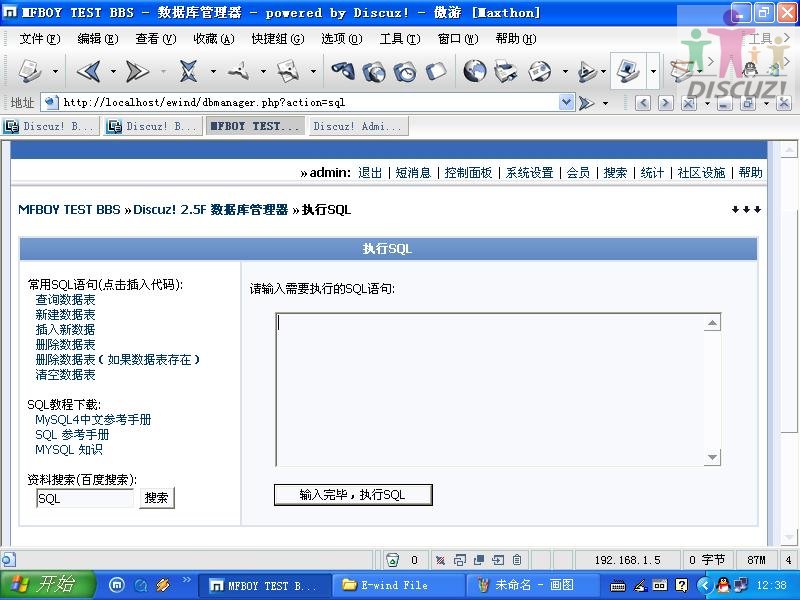Screen dimensions: 800x600
Task: Click the New page toolbar icon
Action: tap(30, 71)
